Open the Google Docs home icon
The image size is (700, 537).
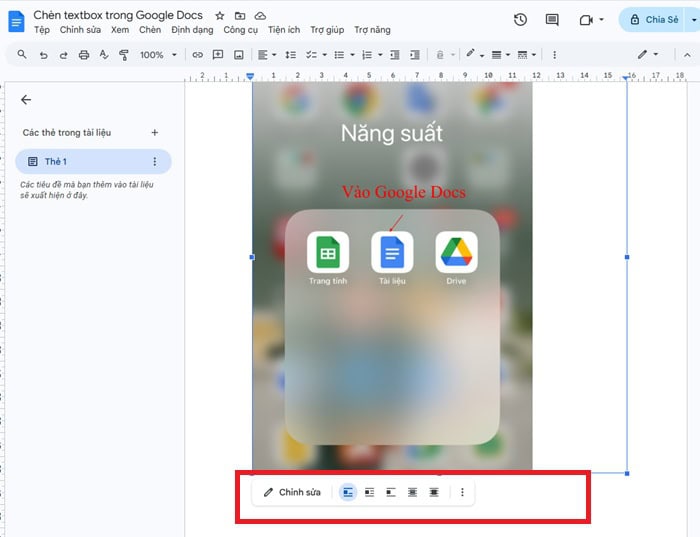(x=17, y=21)
